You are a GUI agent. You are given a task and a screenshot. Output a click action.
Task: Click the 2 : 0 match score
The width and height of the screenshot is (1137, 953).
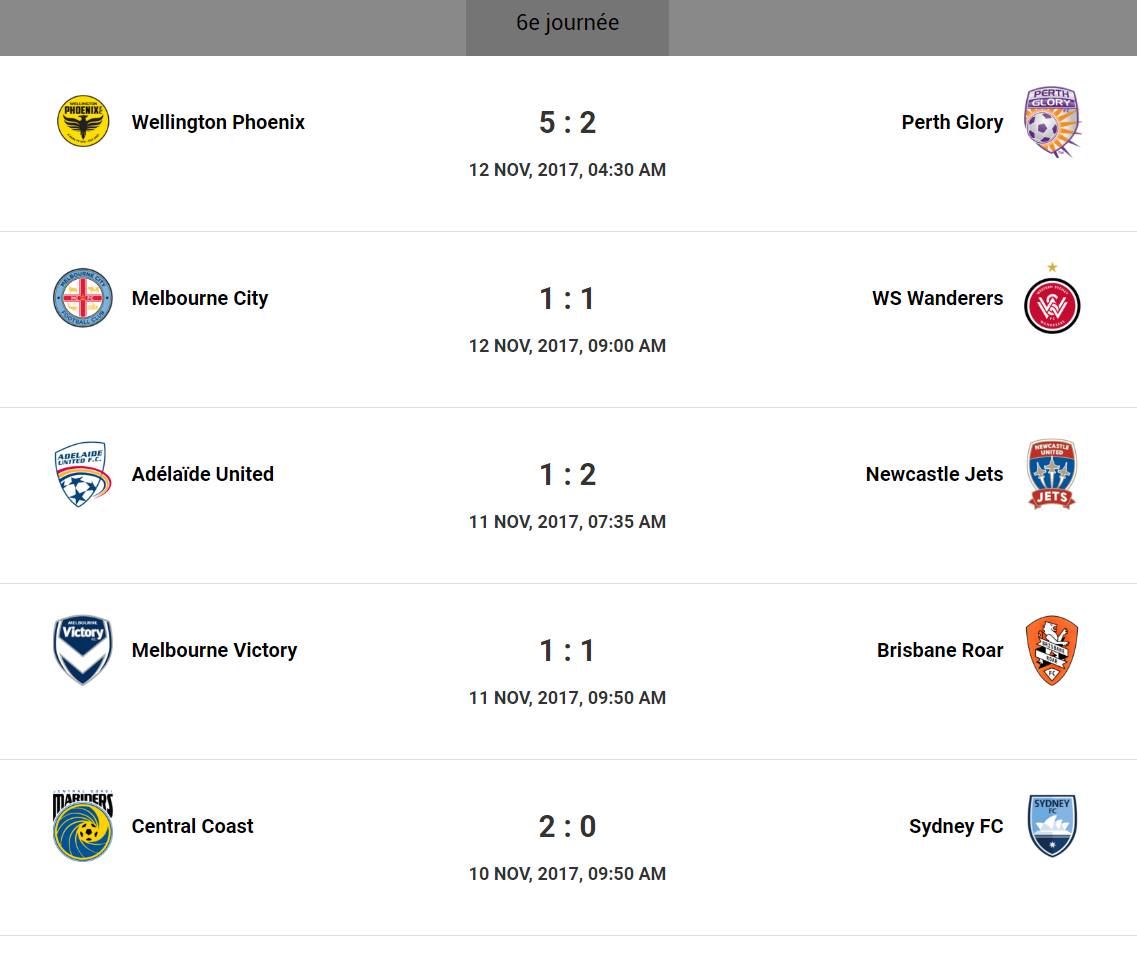pyautogui.click(x=567, y=826)
